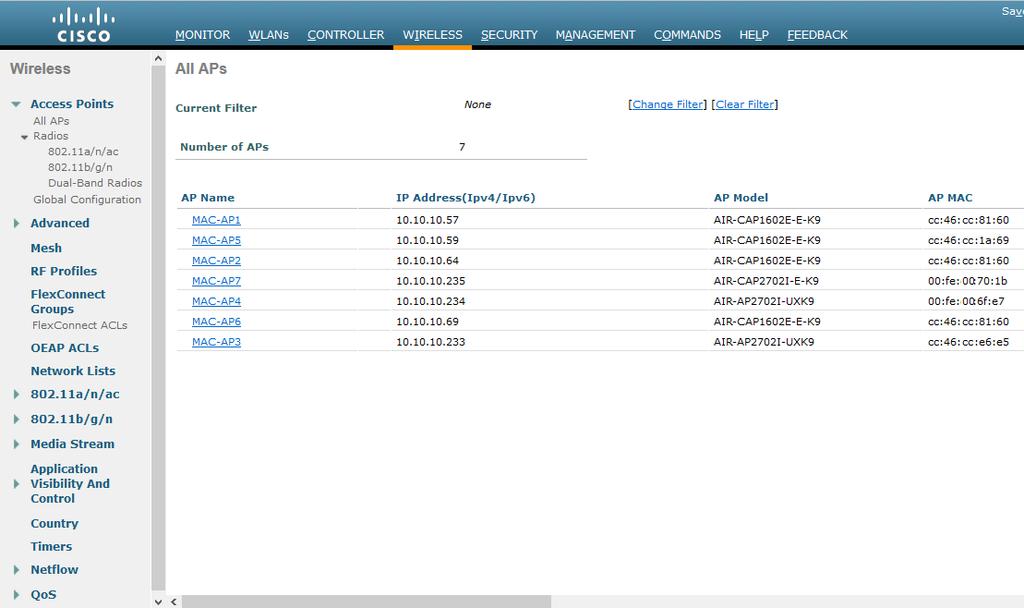Click the IP Address(Ipv4/Ipv6) column header
1024x608 pixels.
coord(466,198)
